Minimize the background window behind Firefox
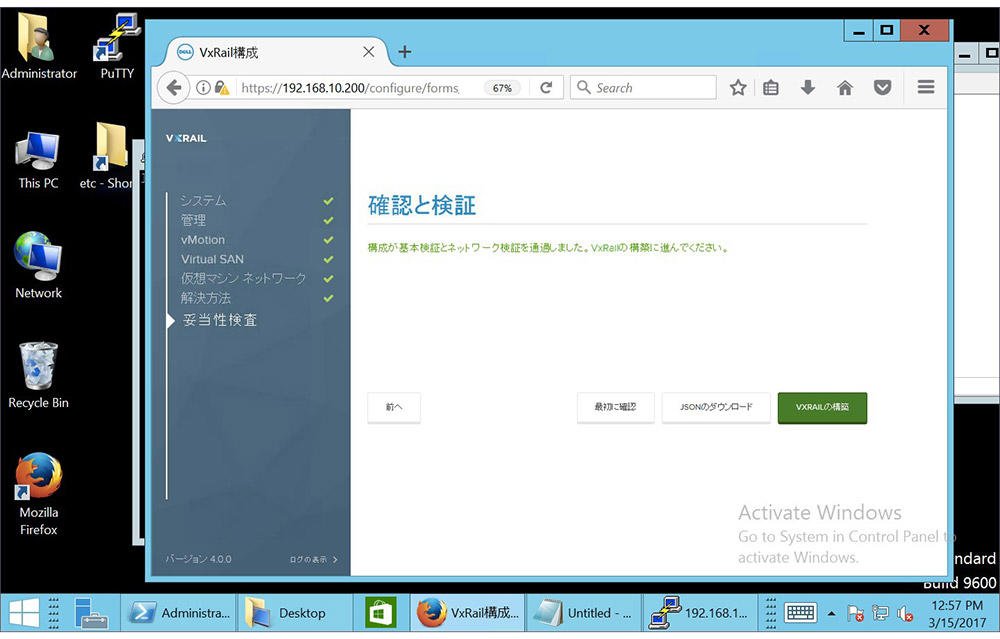 [965, 55]
